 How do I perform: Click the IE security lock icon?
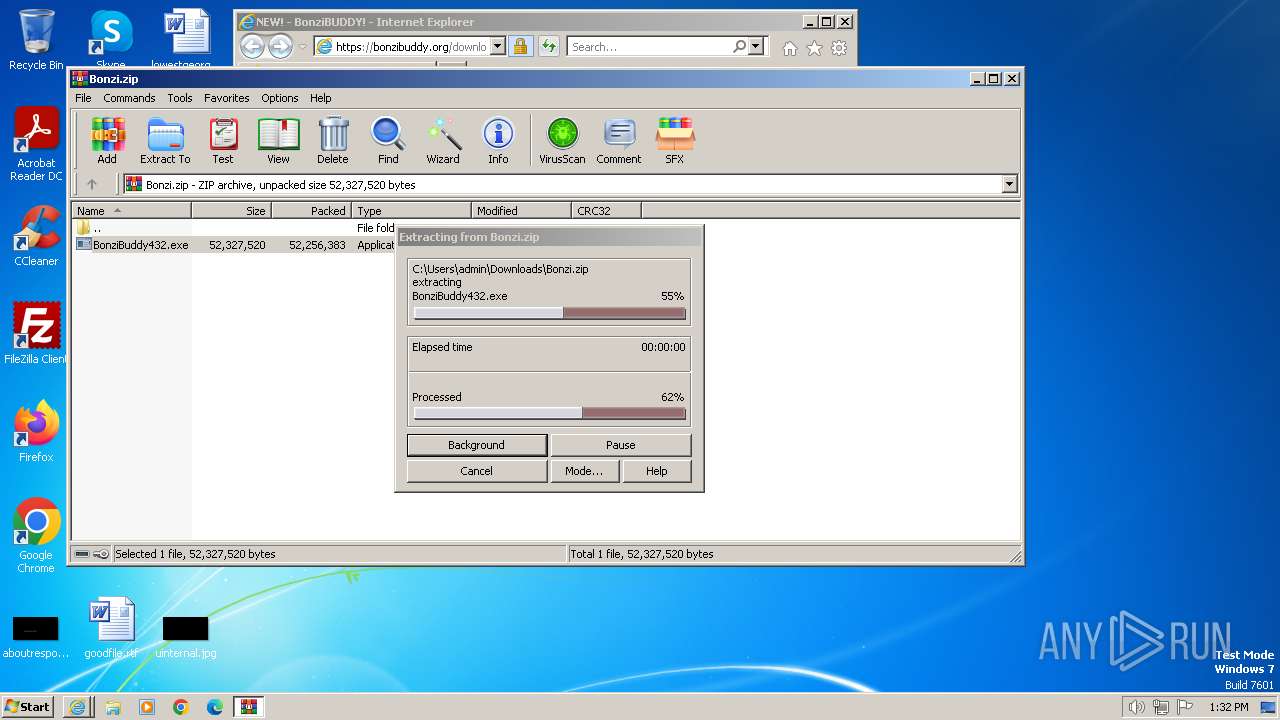(x=520, y=47)
